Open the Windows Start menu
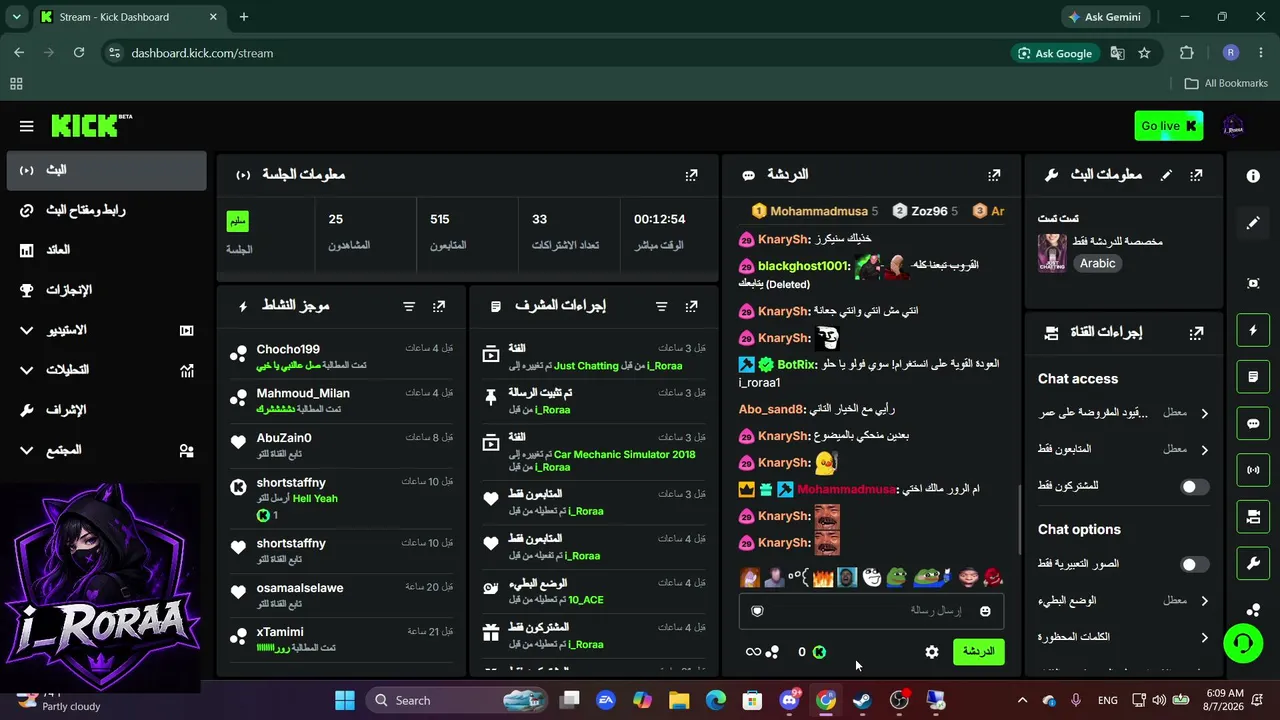Screen dimensions: 1280x720 click(345, 700)
